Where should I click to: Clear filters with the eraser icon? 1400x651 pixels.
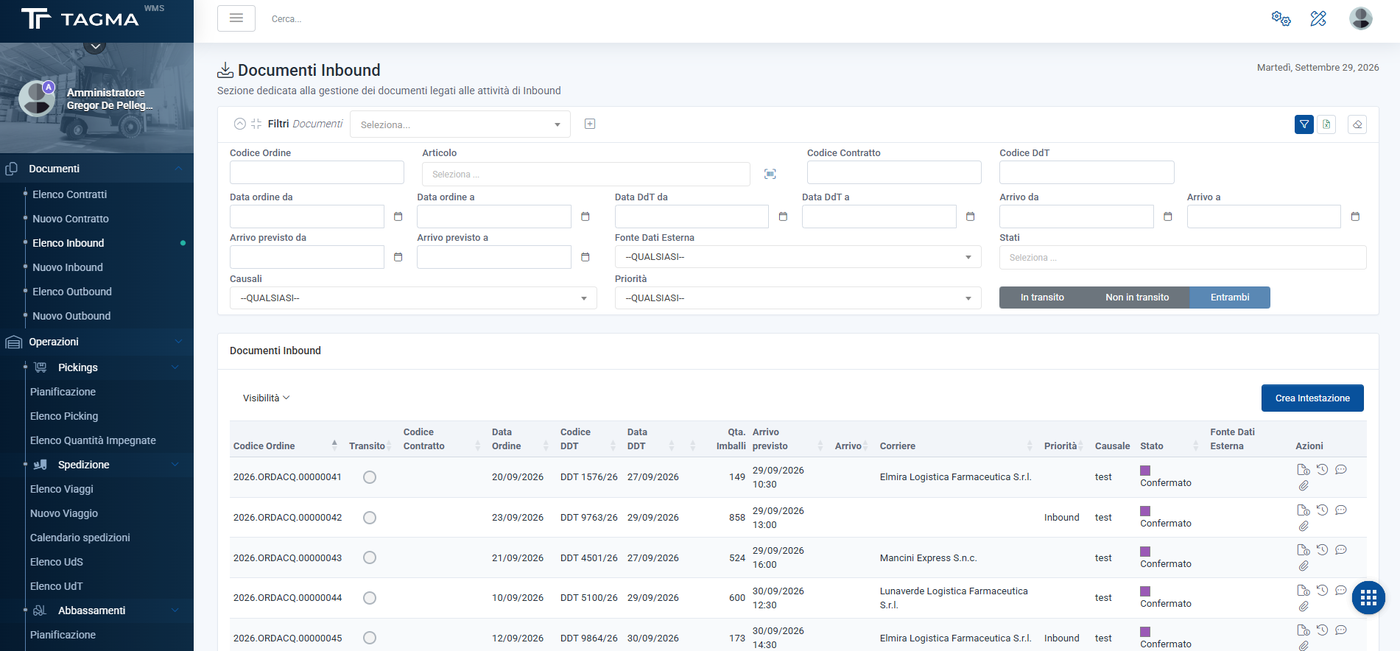pos(1357,124)
